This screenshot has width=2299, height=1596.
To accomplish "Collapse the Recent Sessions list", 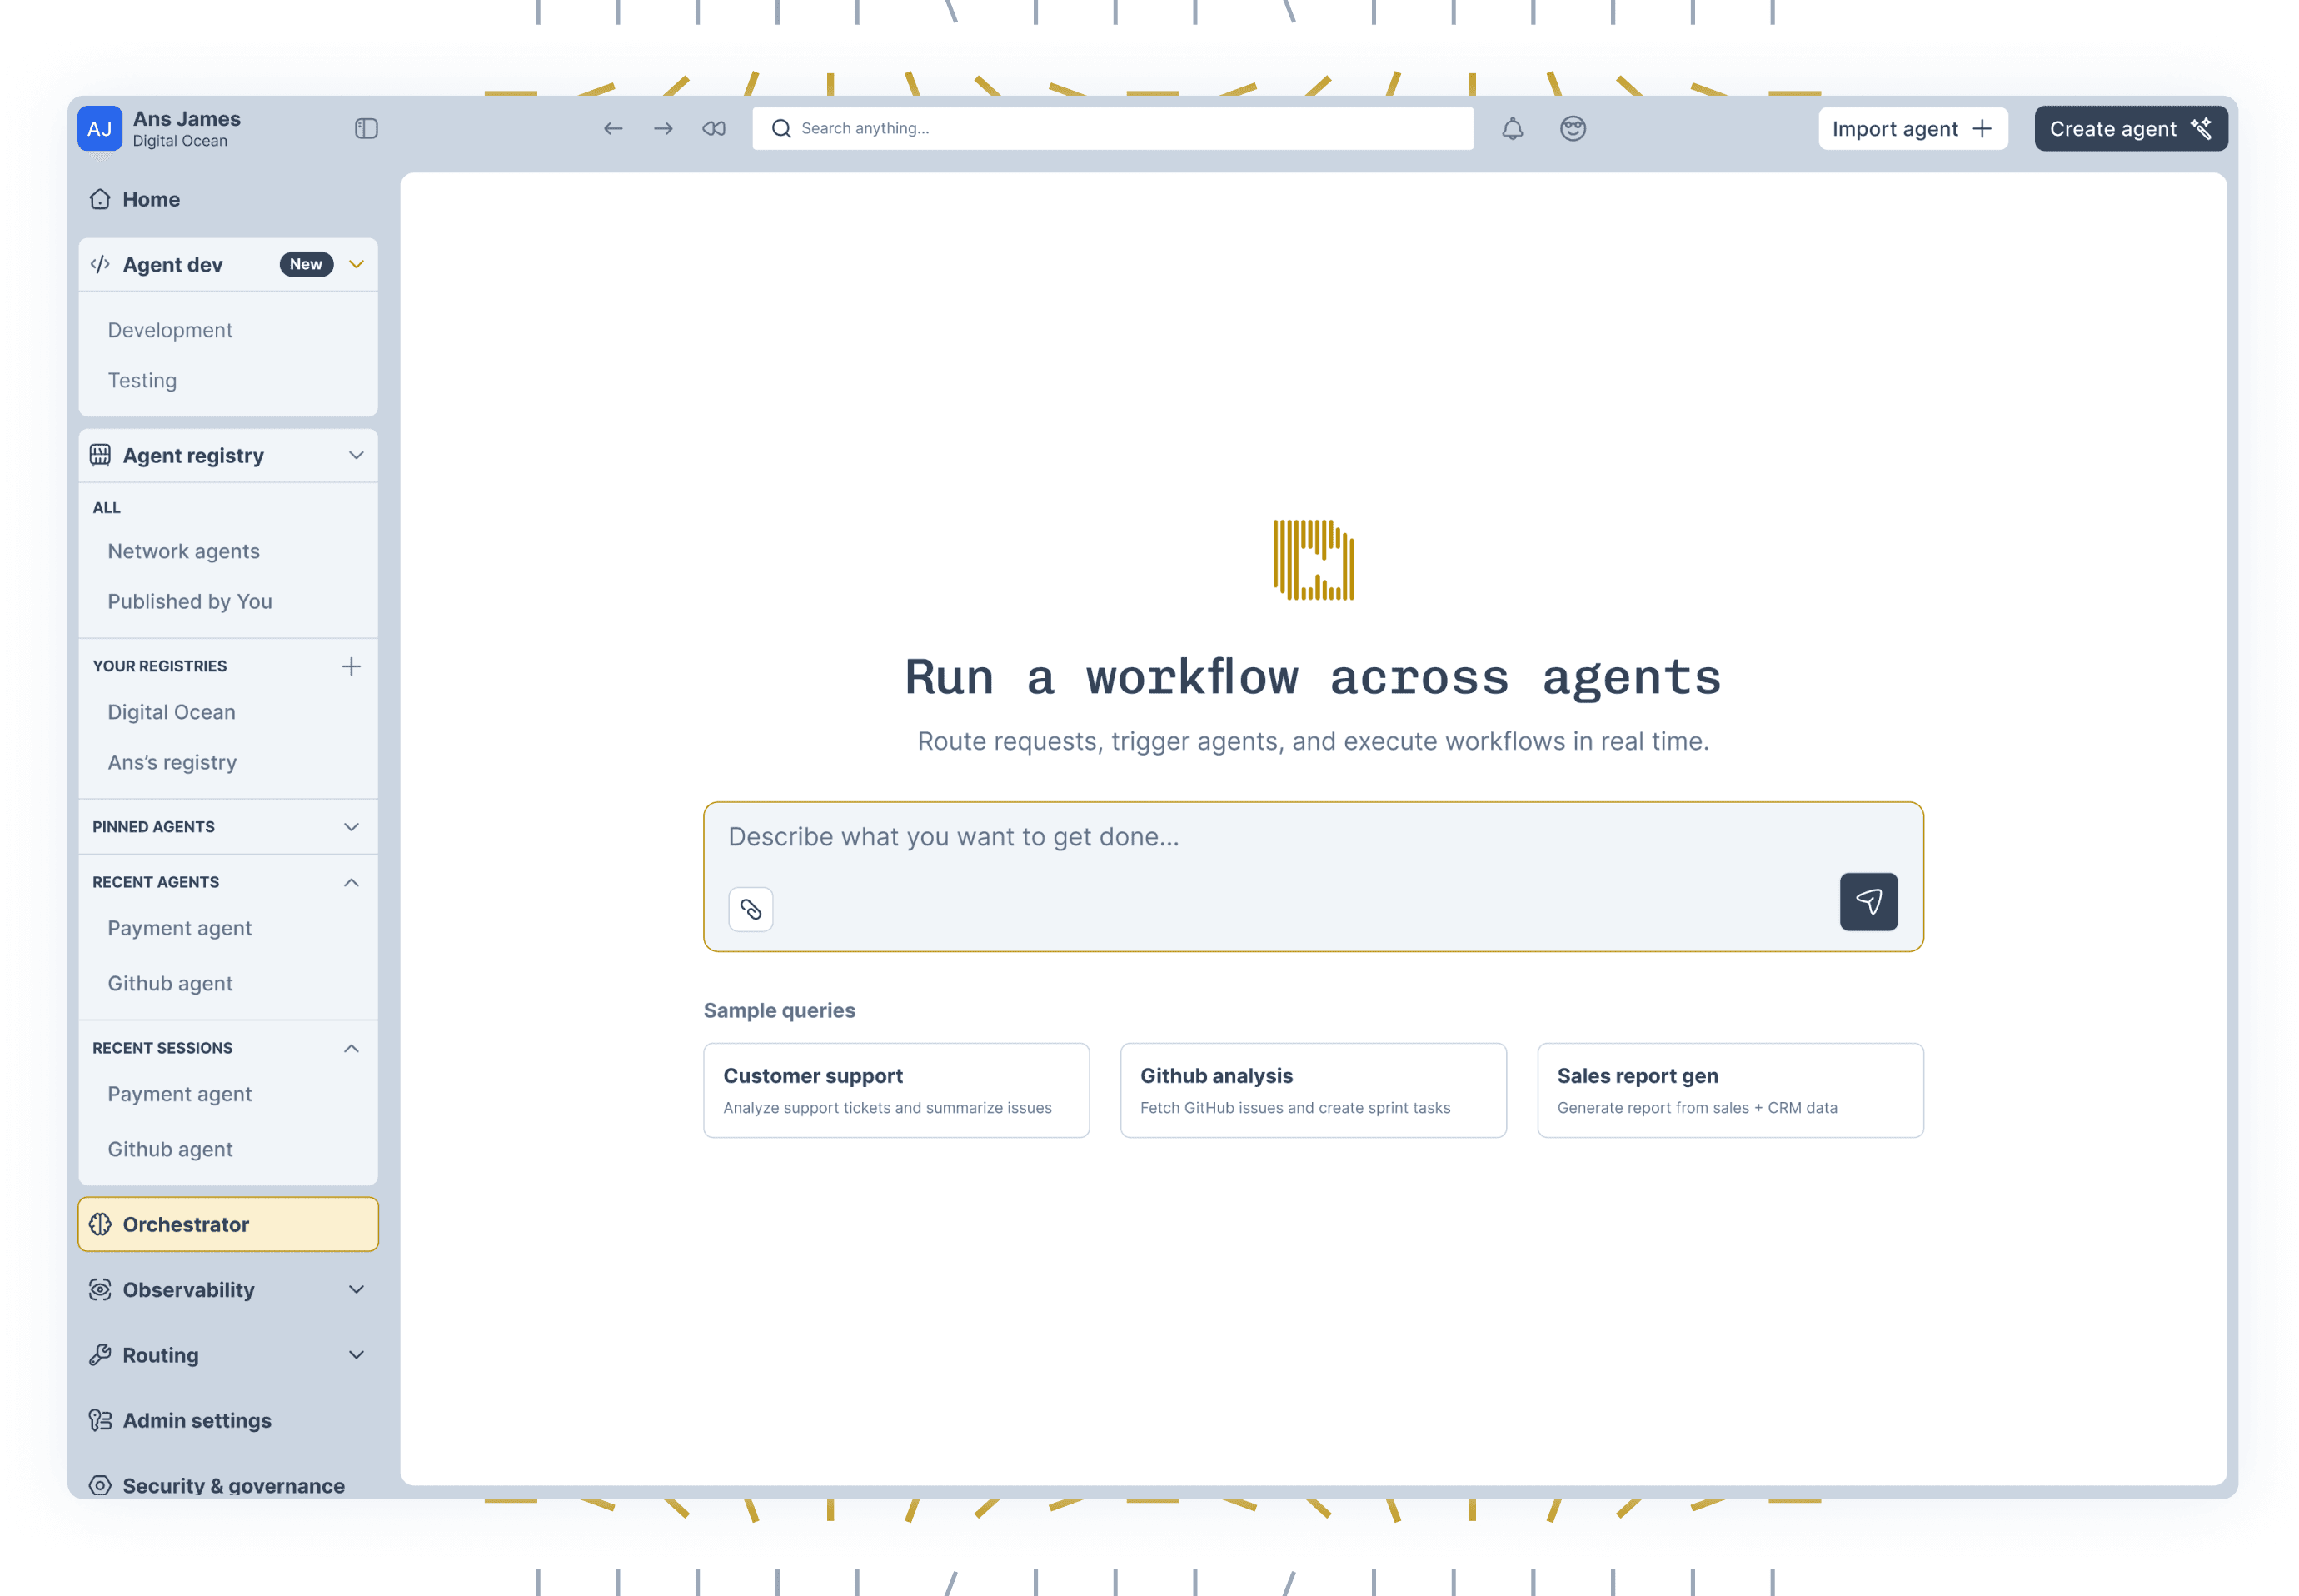I will point(351,1048).
